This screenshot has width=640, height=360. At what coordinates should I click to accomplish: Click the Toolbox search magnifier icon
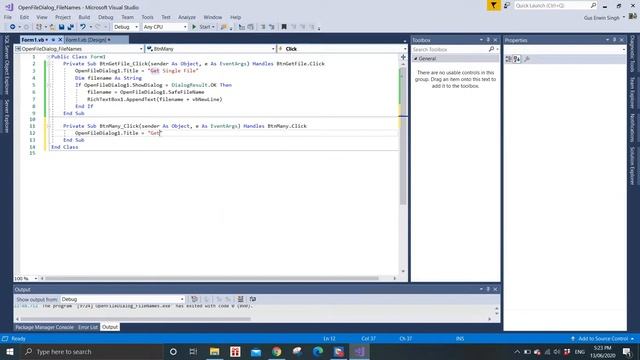tap(491, 49)
